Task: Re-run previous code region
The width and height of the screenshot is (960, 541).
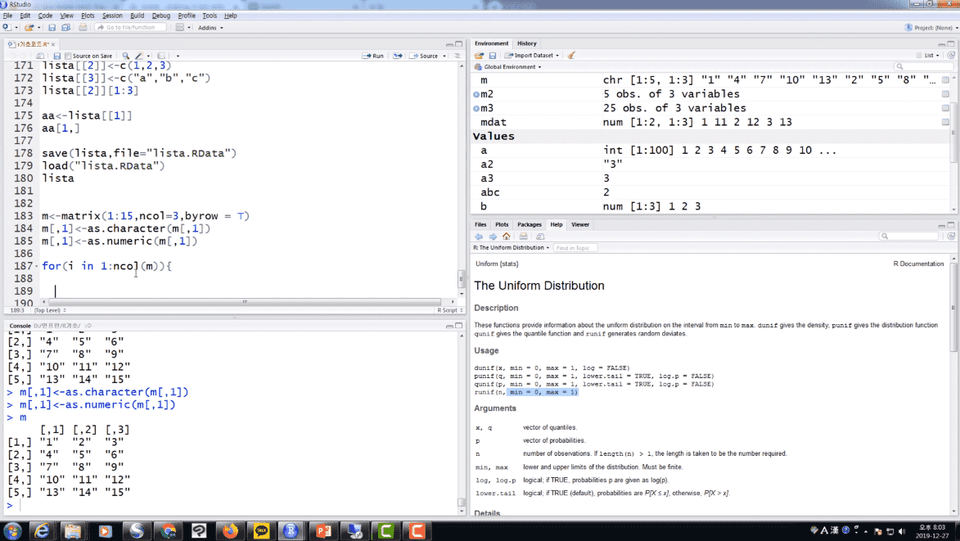Action: (x=397, y=56)
